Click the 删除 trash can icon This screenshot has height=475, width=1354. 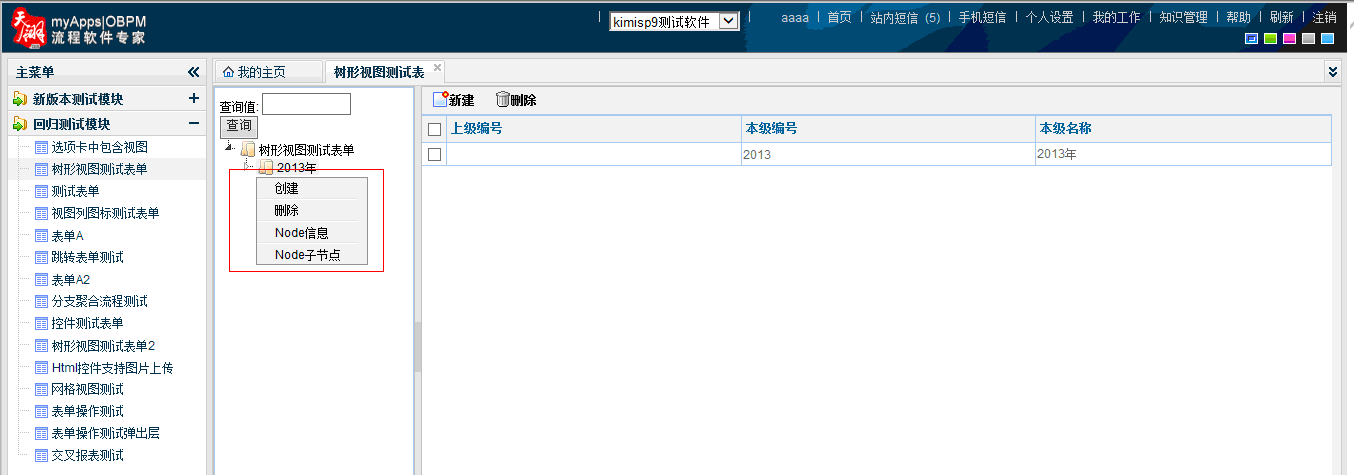pos(502,99)
